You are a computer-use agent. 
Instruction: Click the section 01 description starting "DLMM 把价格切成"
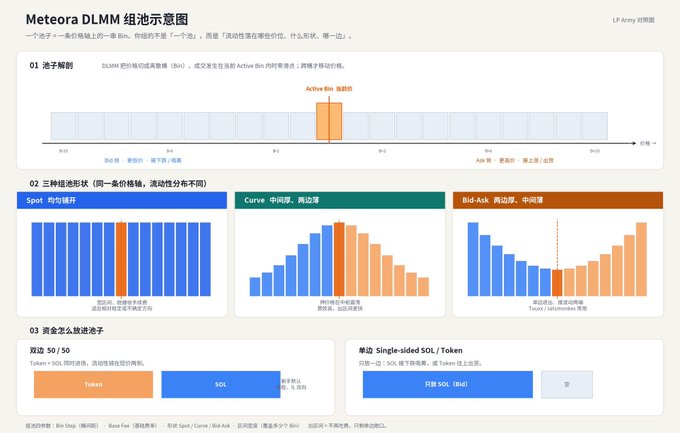[x=223, y=66]
